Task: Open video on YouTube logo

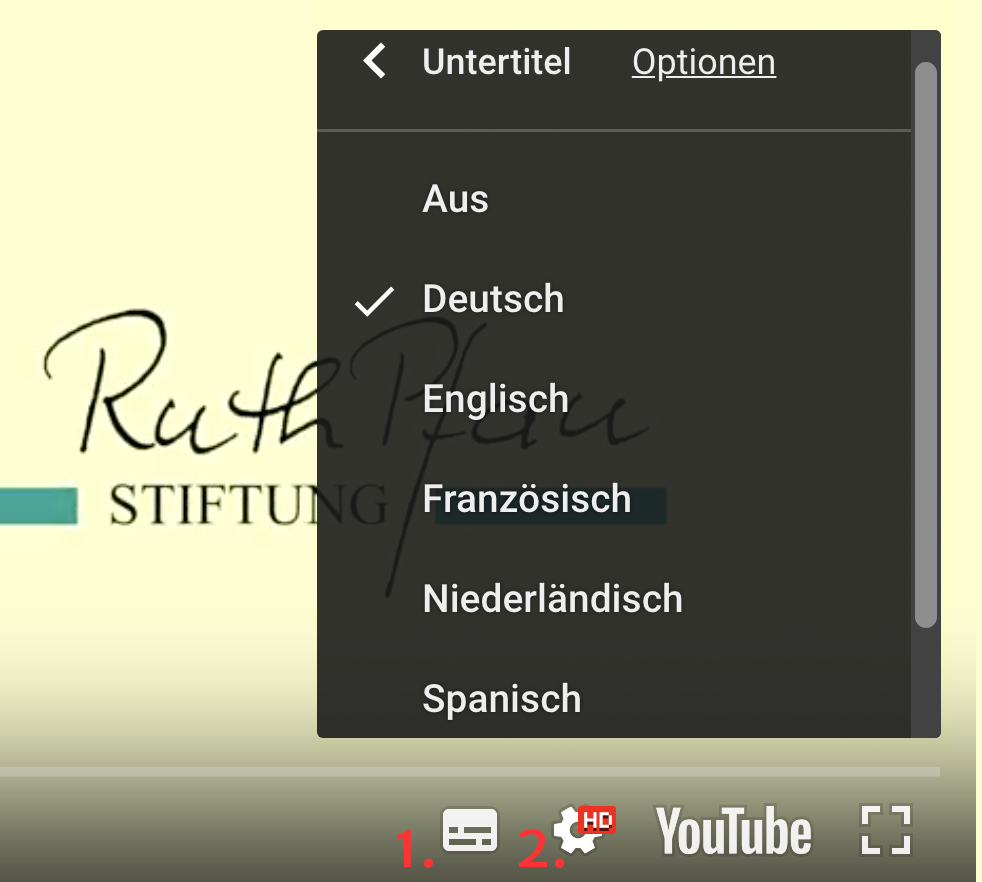Action: [733, 831]
